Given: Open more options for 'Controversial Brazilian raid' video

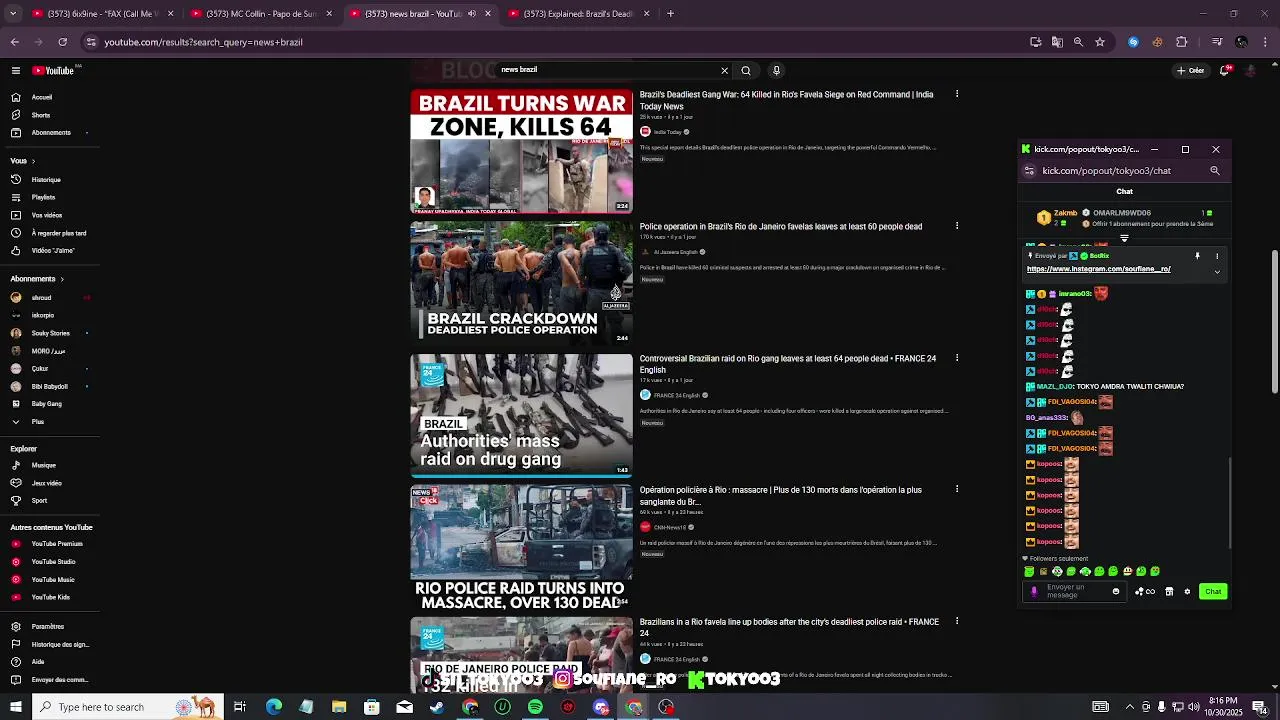Looking at the screenshot, I should (x=957, y=358).
